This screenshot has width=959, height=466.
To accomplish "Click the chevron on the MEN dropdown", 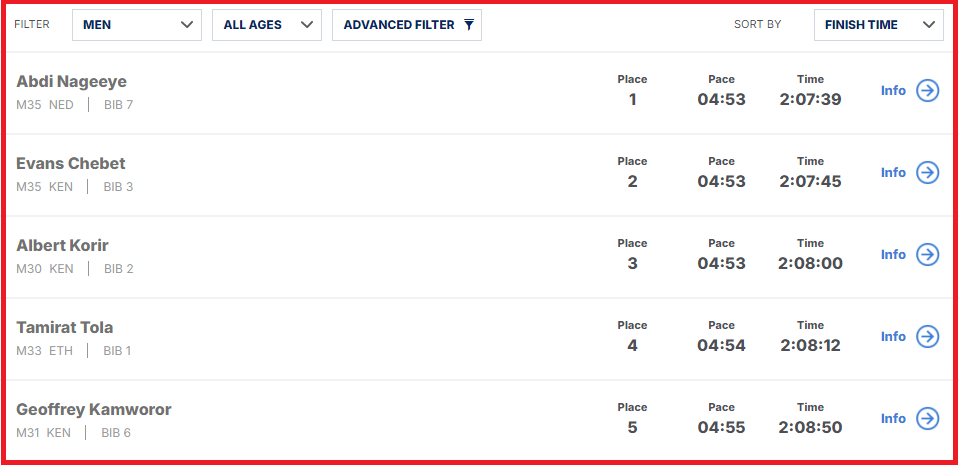I will tap(187, 25).
